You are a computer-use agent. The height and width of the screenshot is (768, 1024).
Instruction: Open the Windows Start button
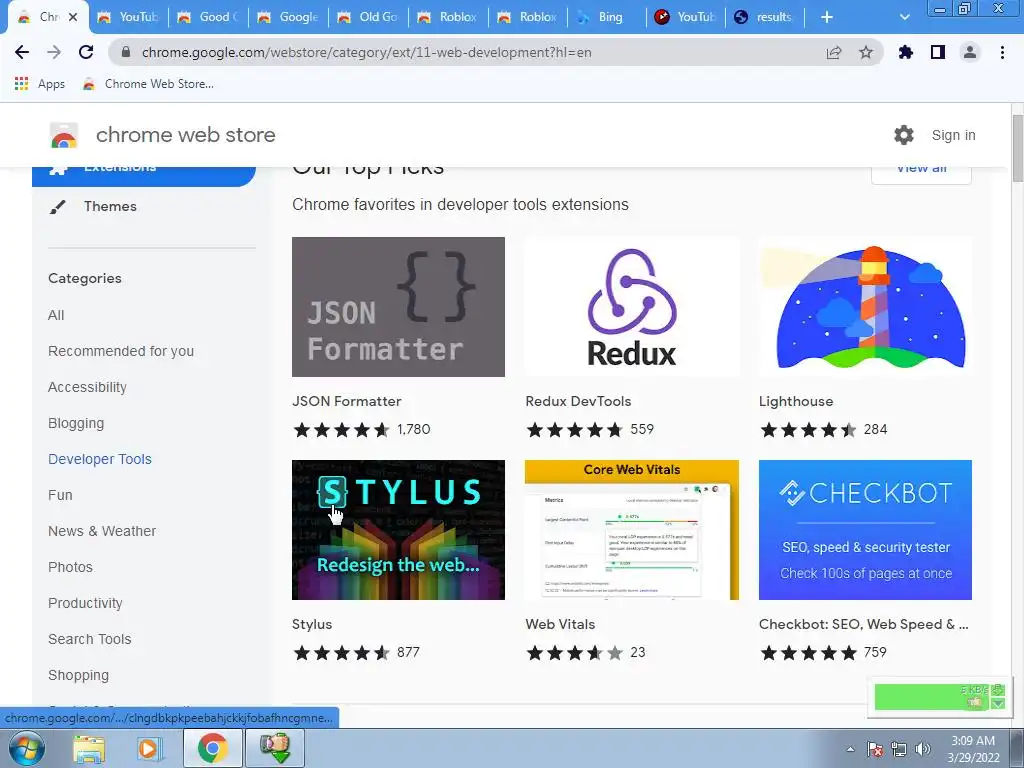[x=26, y=748]
